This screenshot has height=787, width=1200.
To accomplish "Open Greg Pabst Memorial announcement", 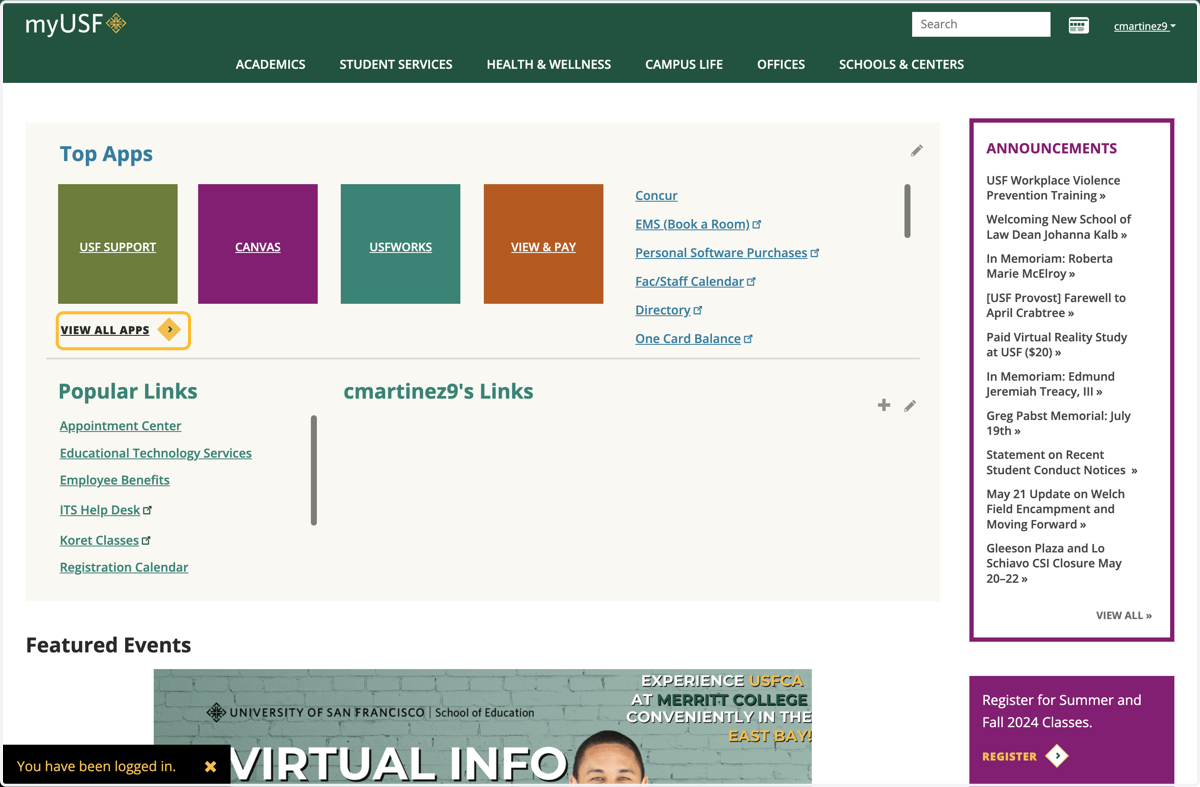I will (1058, 423).
